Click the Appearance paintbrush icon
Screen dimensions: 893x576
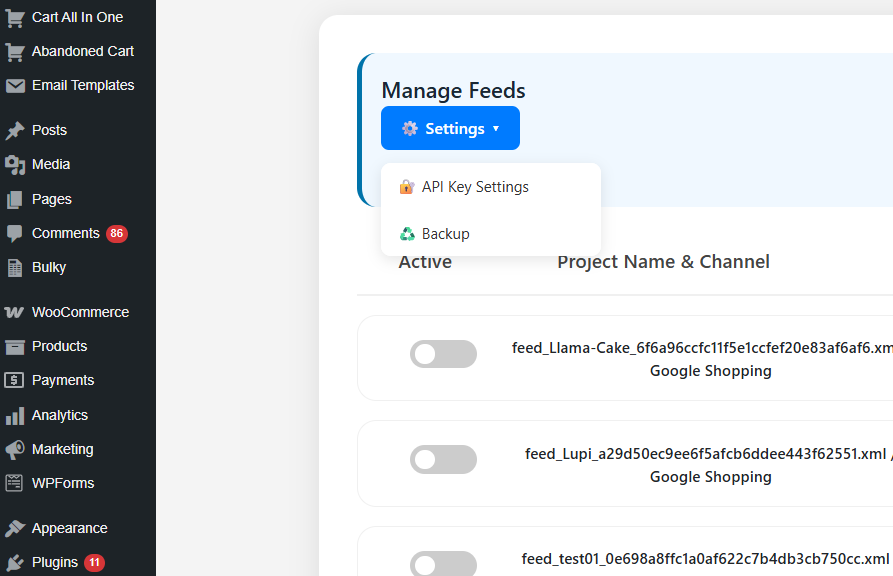(x=15, y=529)
